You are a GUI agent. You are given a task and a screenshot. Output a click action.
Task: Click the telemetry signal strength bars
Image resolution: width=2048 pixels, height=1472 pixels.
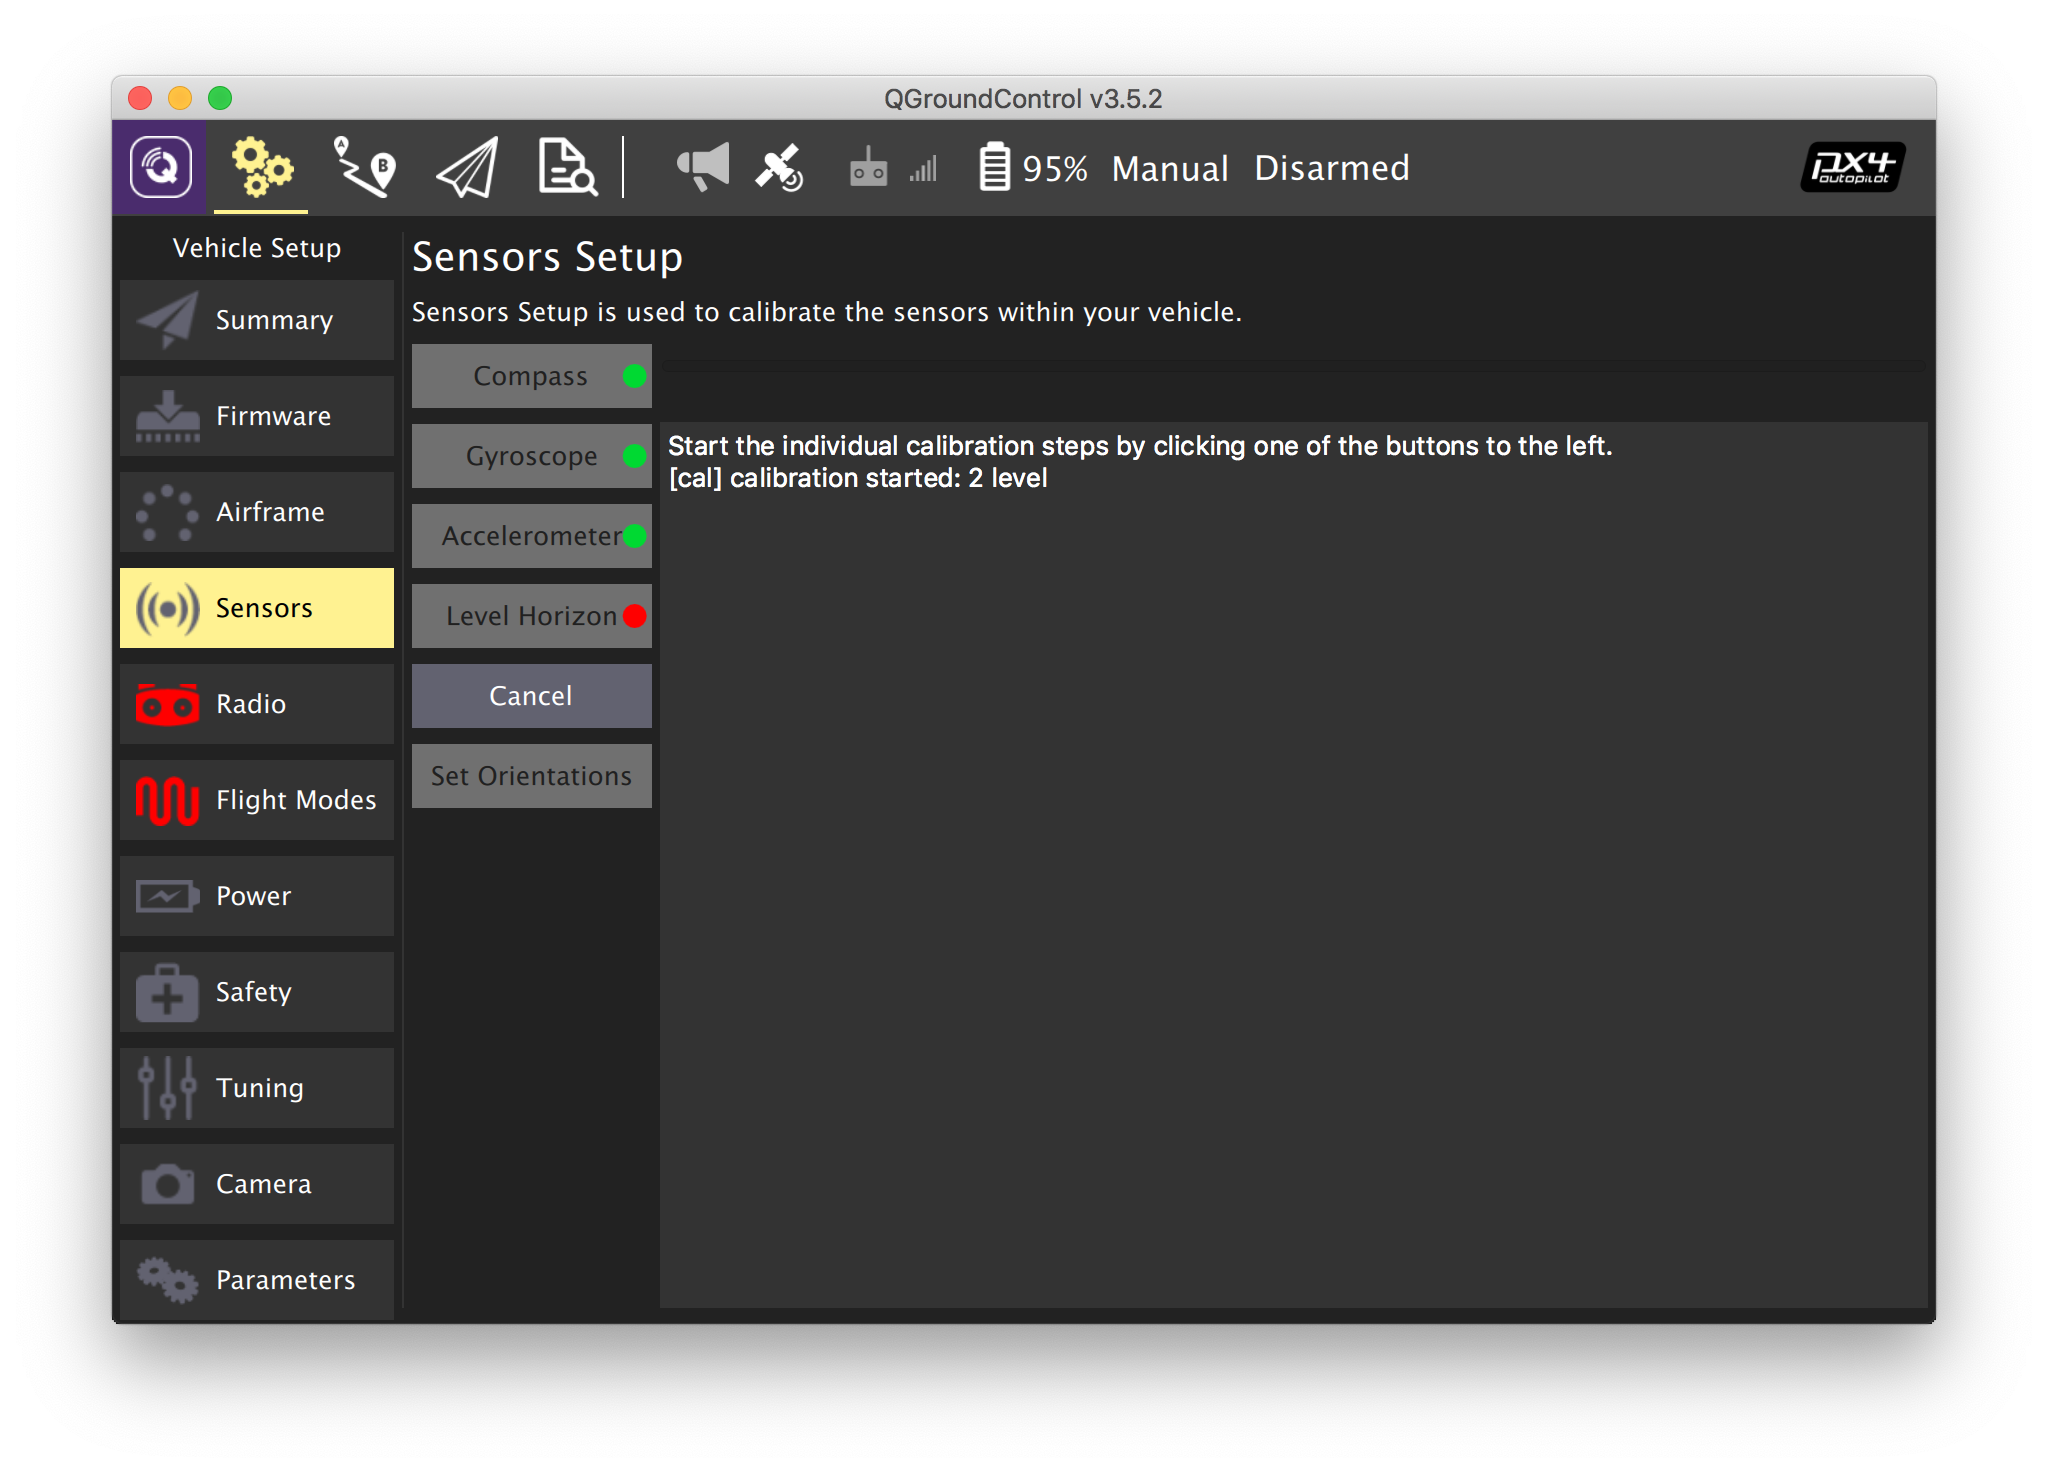tap(923, 169)
